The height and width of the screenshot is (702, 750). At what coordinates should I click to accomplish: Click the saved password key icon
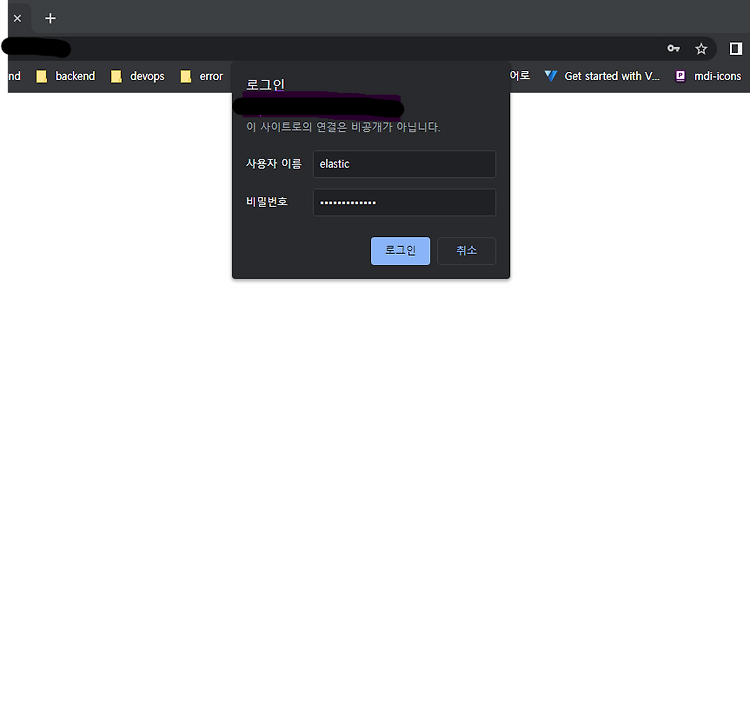[673, 48]
